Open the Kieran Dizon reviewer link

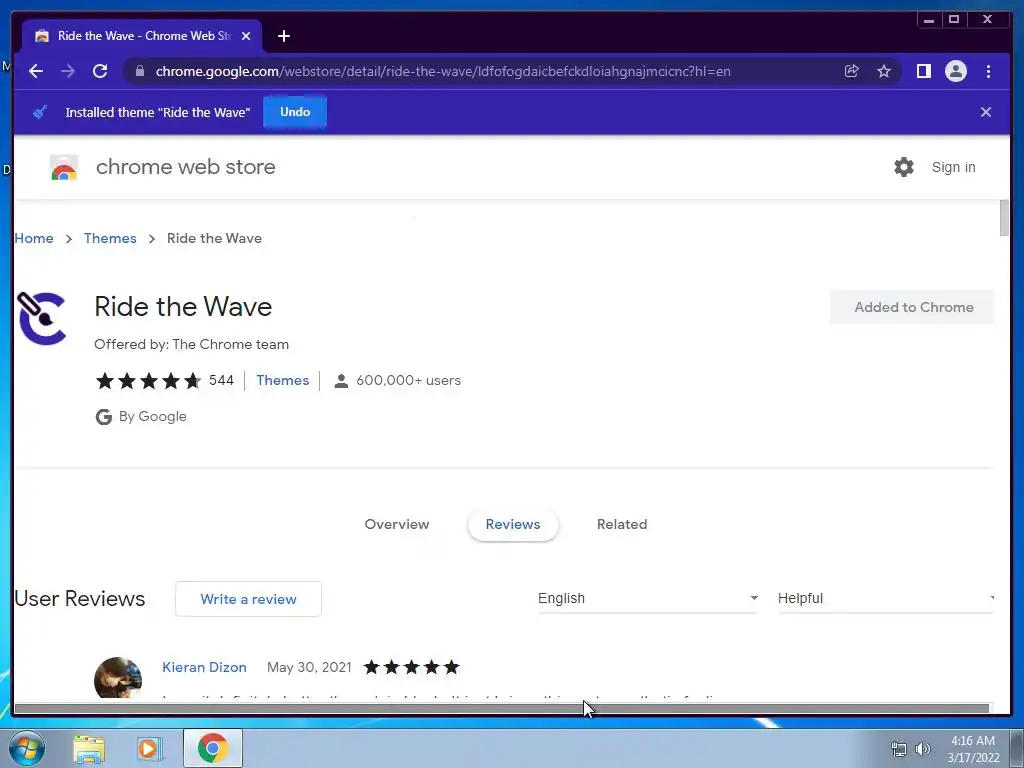coord(204,667)
